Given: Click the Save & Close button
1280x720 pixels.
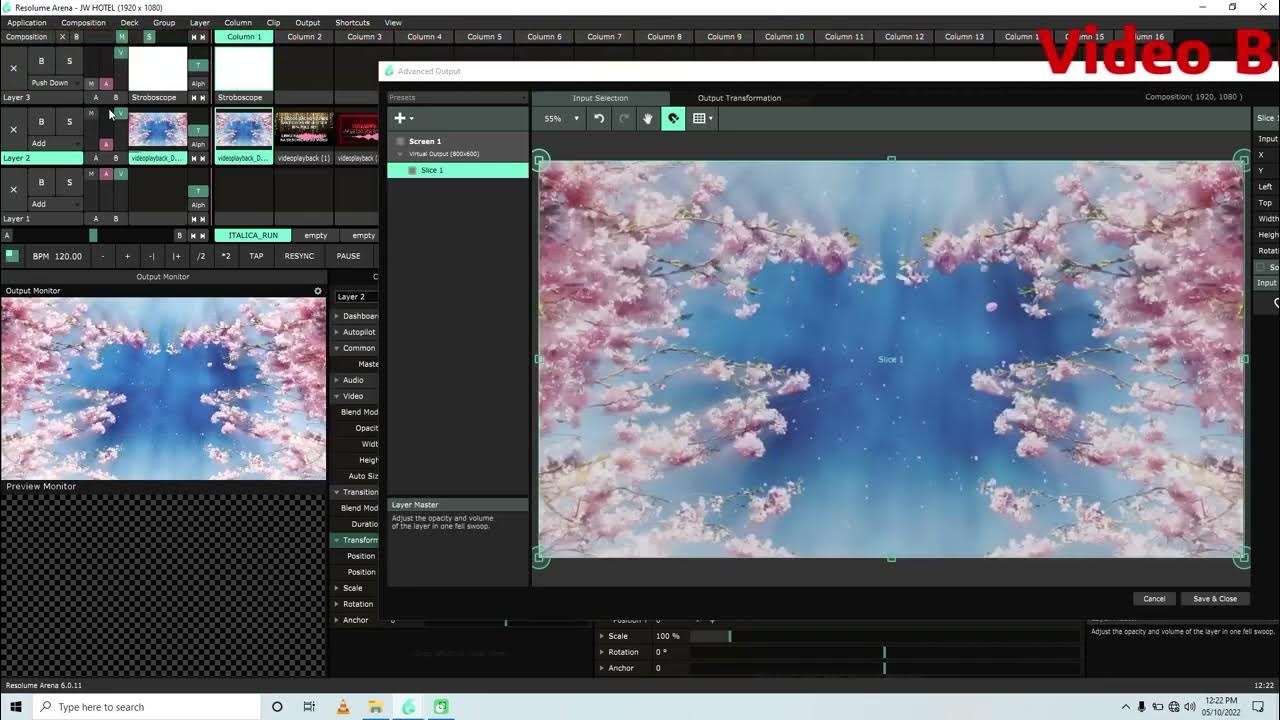Looking at the screenshot, I should tap(1215, 599).
